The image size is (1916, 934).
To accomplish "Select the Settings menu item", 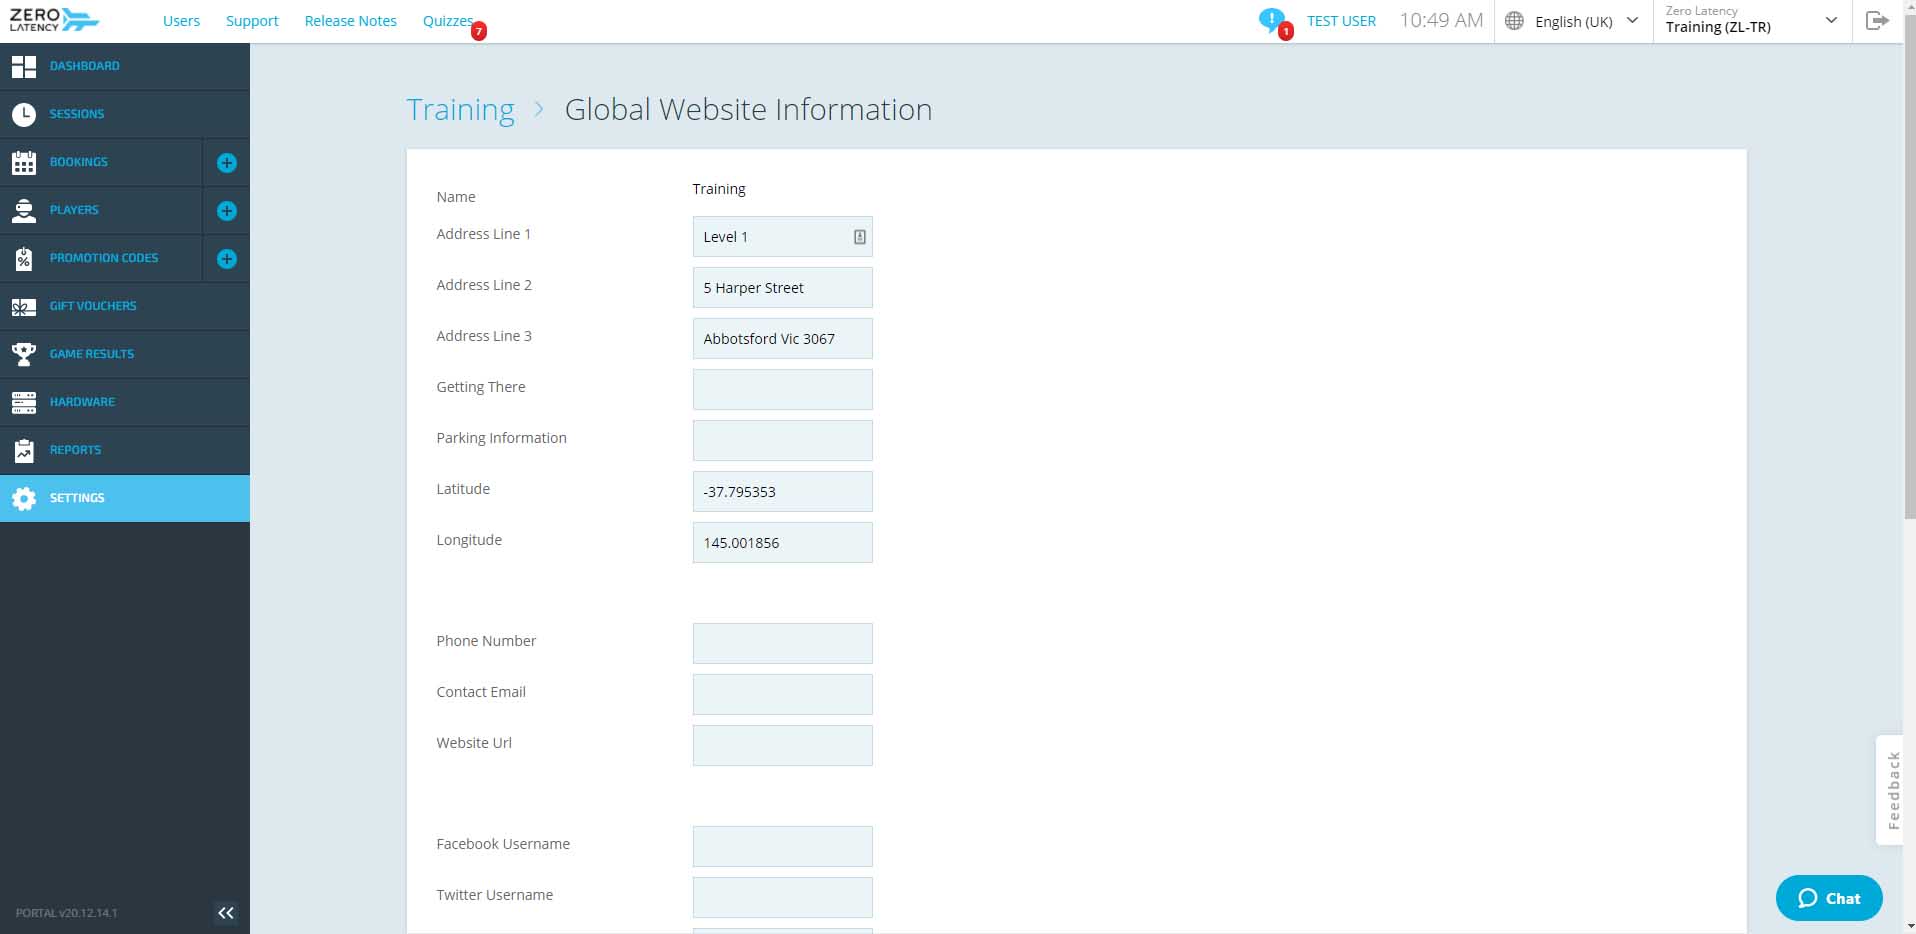I will point(125,498).
